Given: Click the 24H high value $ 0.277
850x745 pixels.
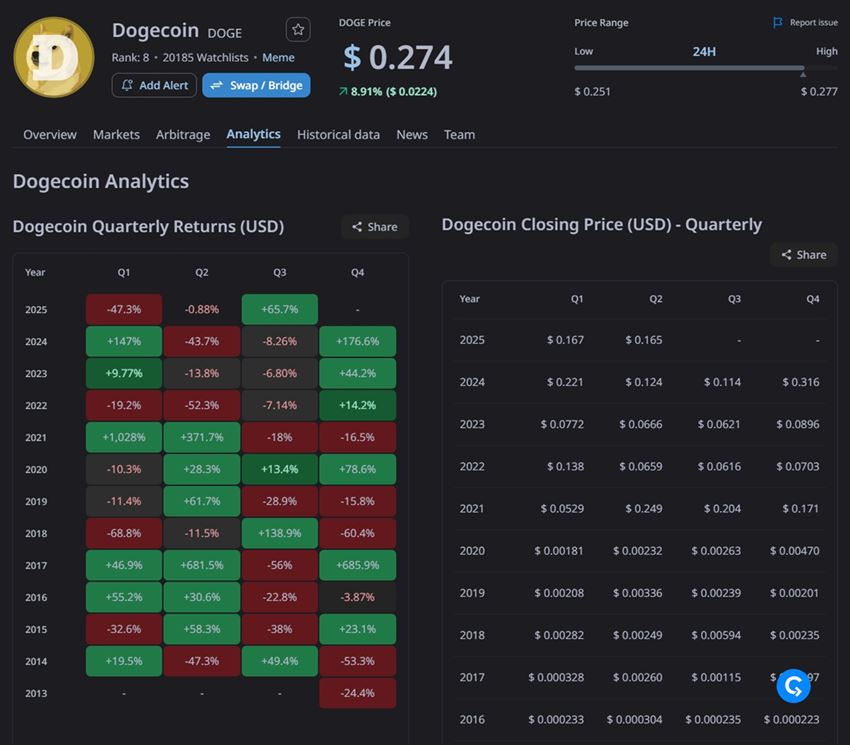Looking at the screenshot, I should [819, 92].
